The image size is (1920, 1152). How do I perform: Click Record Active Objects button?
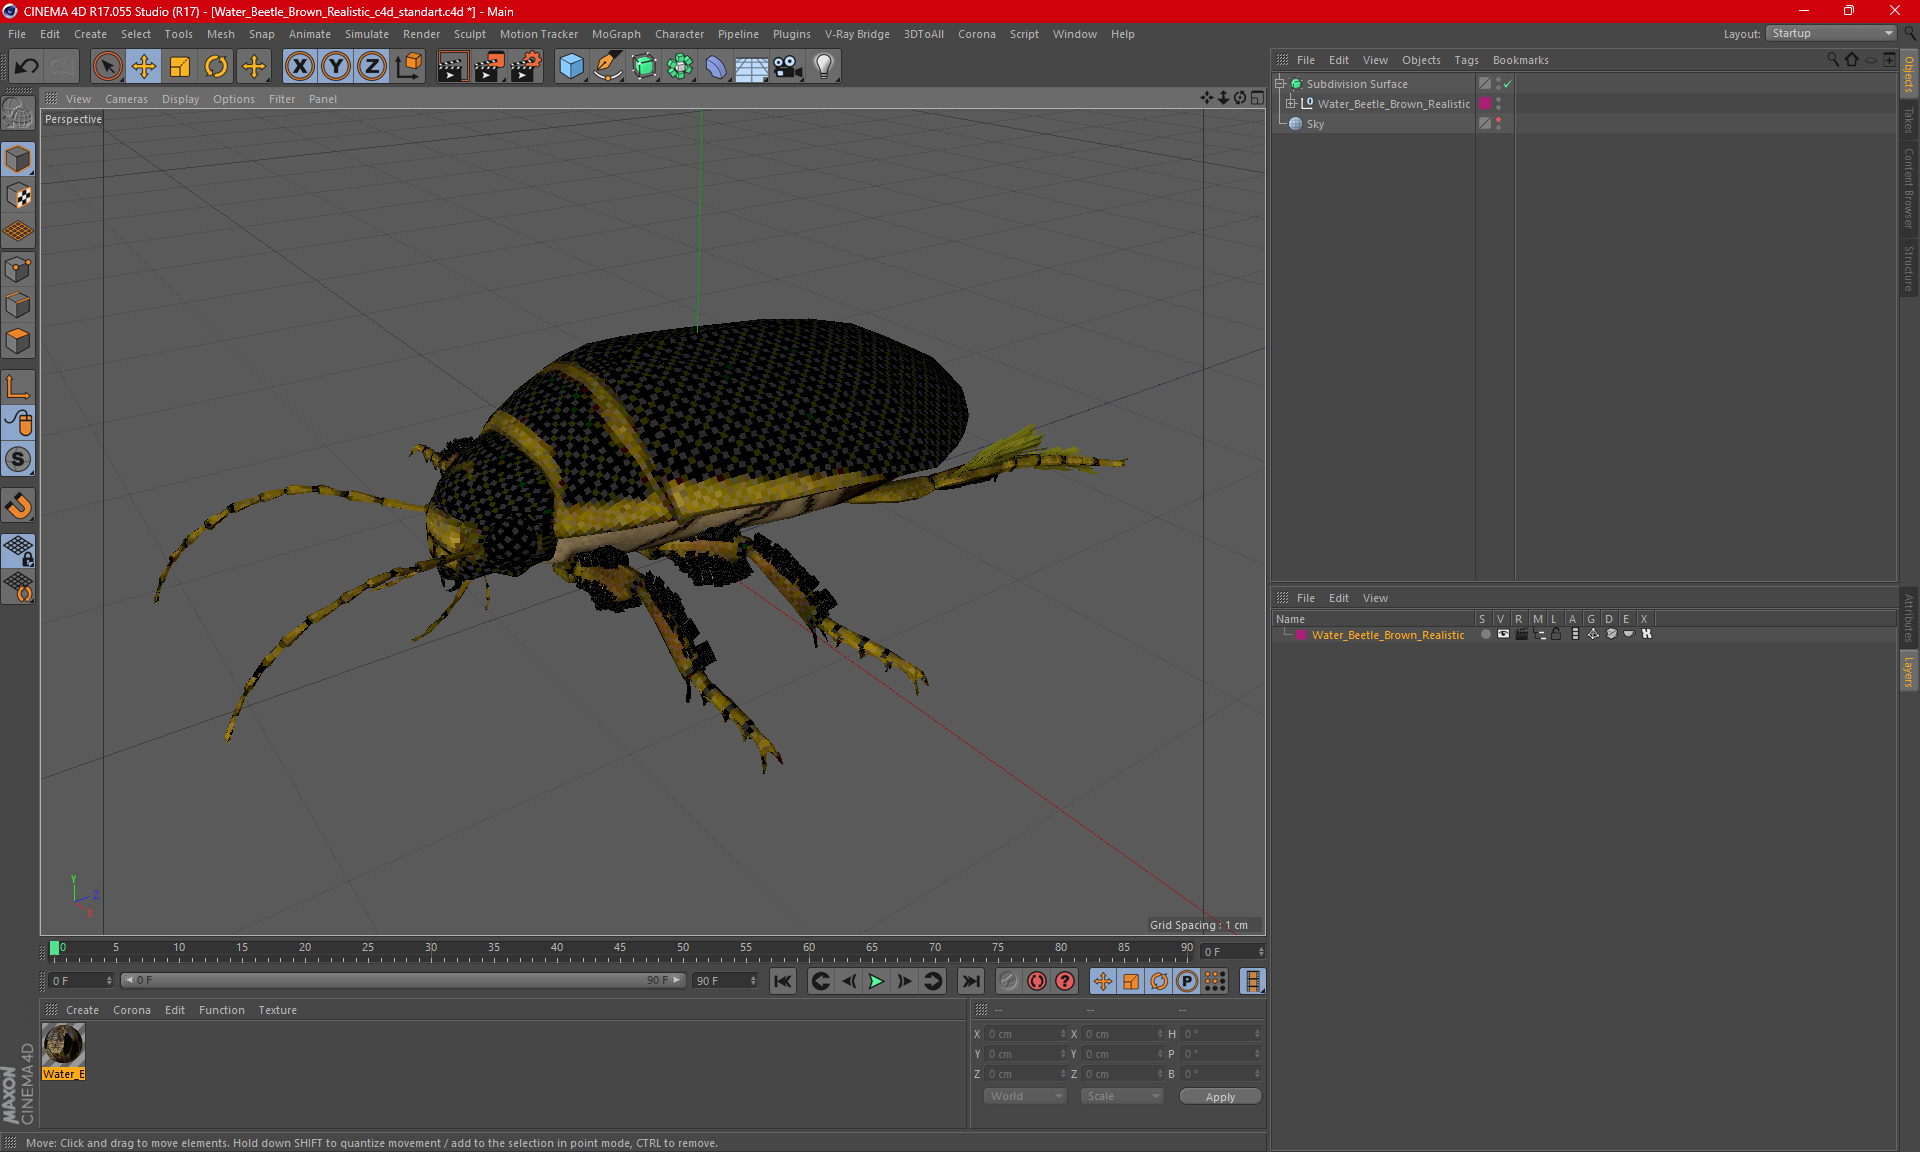pos(1009,981)
